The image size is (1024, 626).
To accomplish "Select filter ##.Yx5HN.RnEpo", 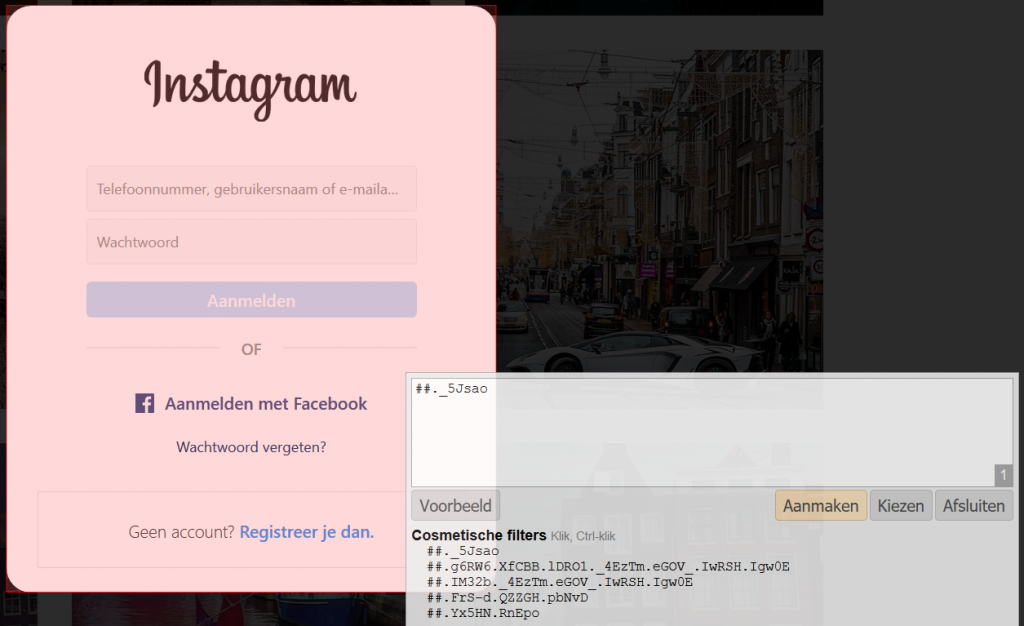I will [483, 613].
